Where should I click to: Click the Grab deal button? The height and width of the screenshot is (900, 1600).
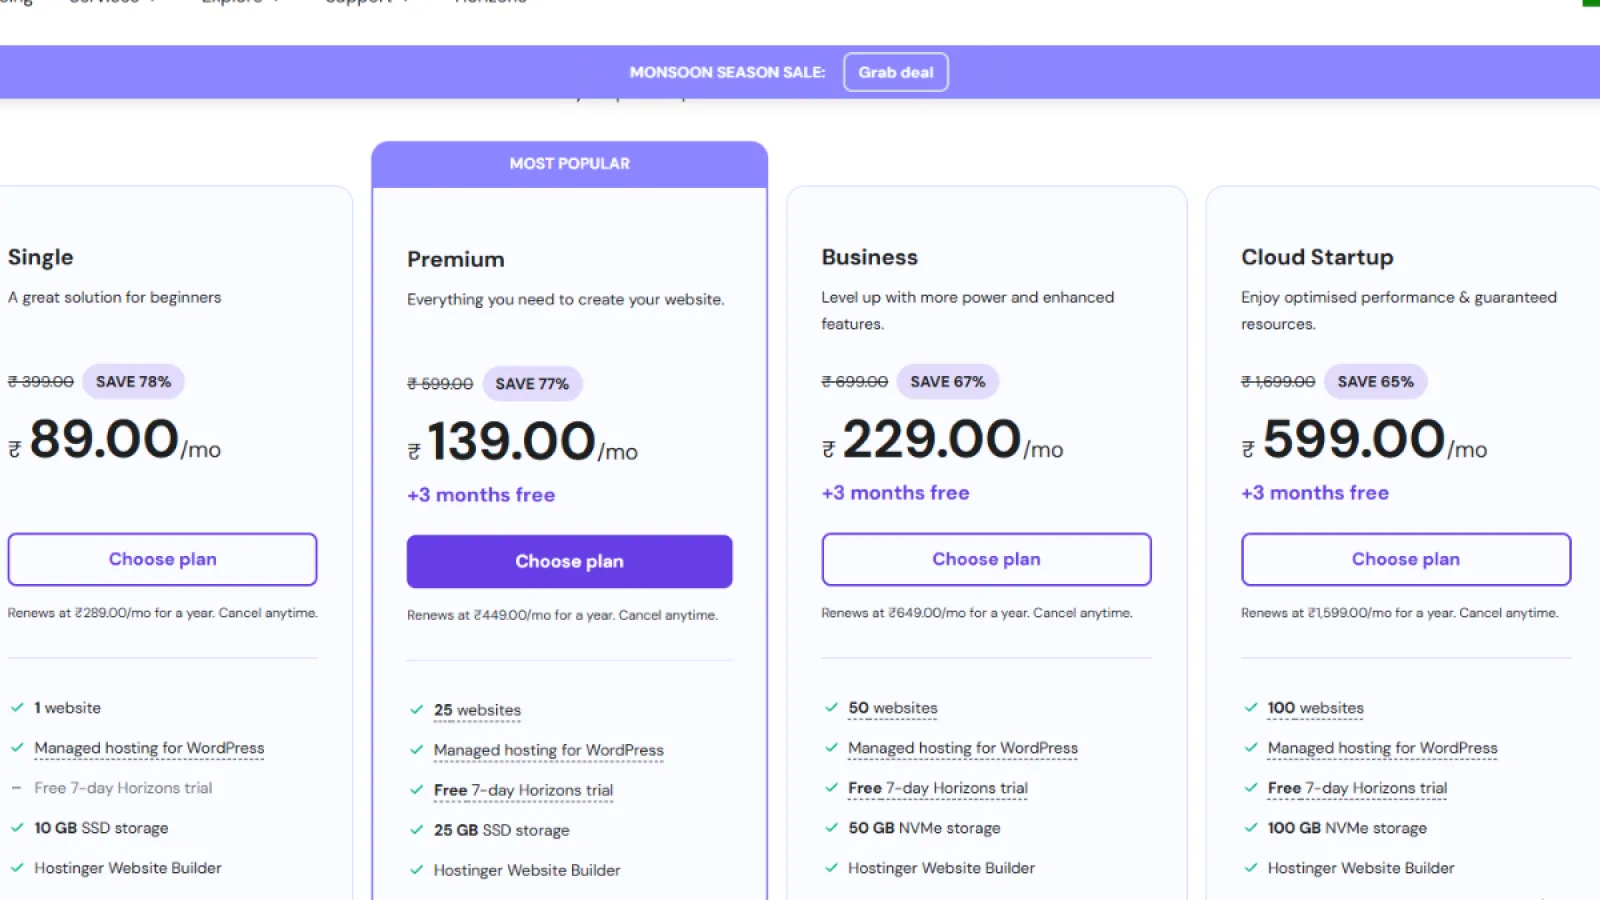click(x=895, y=72)
